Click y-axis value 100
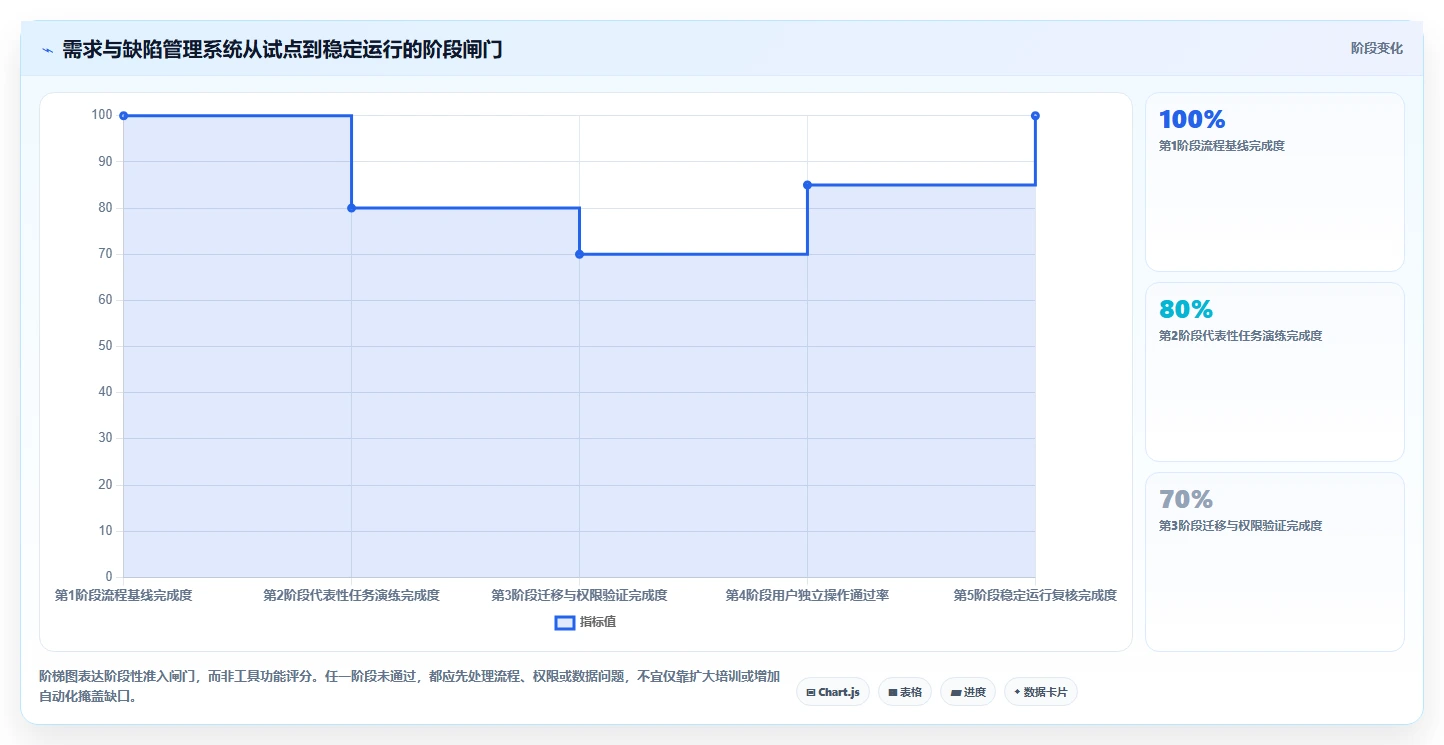This screenshot has height=745, width=1444. (x=102, y=115)
